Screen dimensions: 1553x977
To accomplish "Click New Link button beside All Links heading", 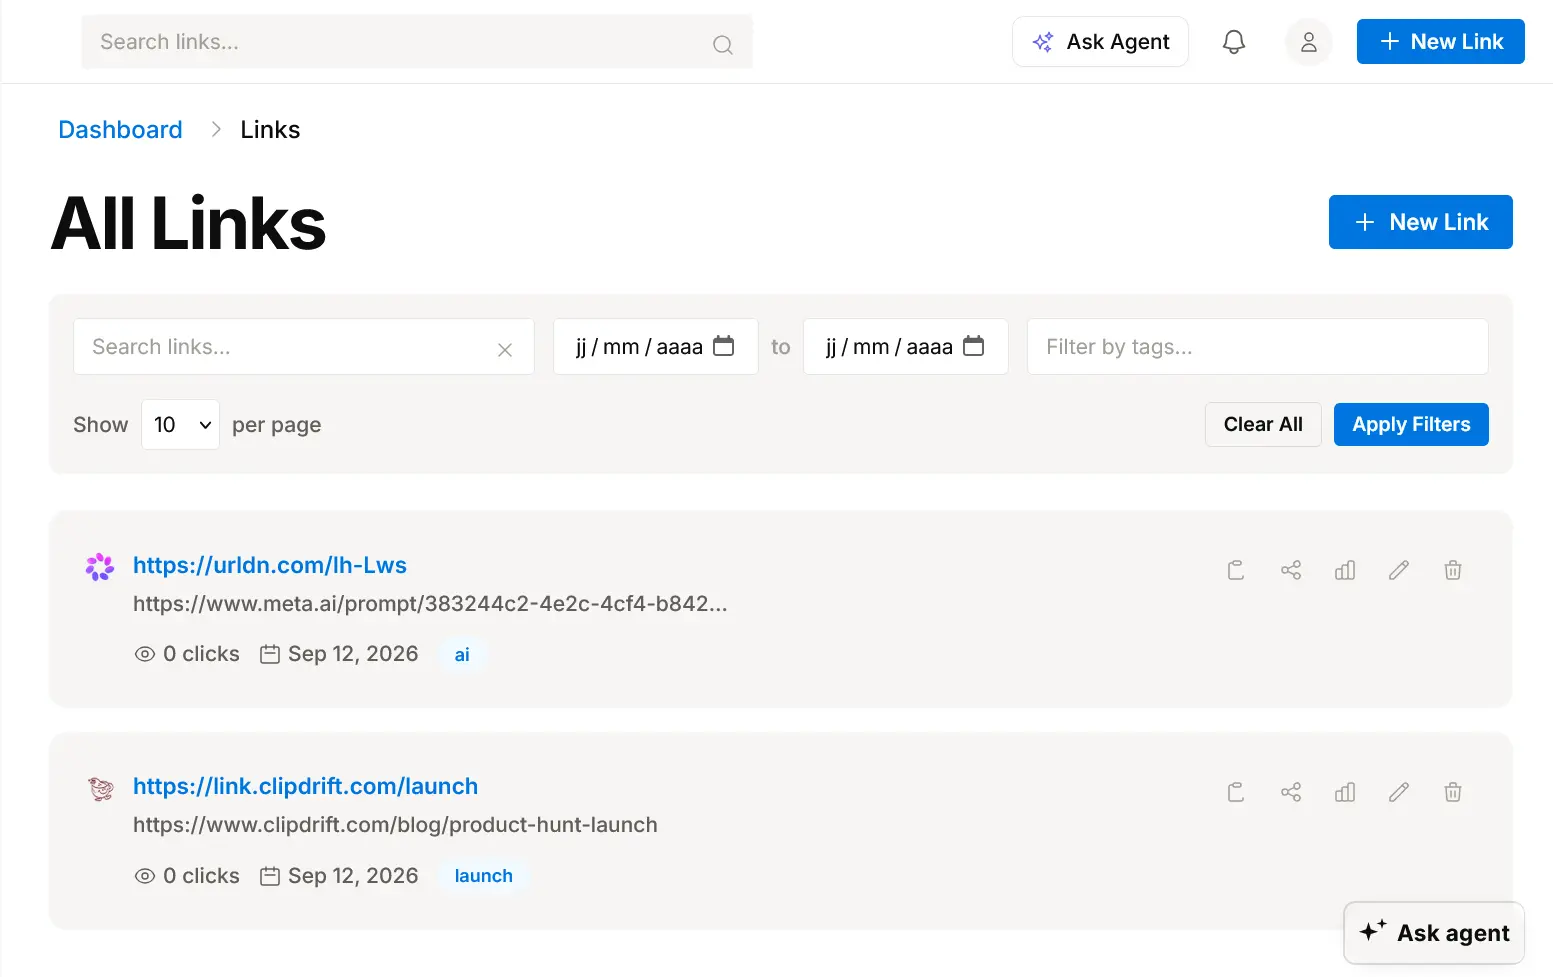I will coord(1420,222).
